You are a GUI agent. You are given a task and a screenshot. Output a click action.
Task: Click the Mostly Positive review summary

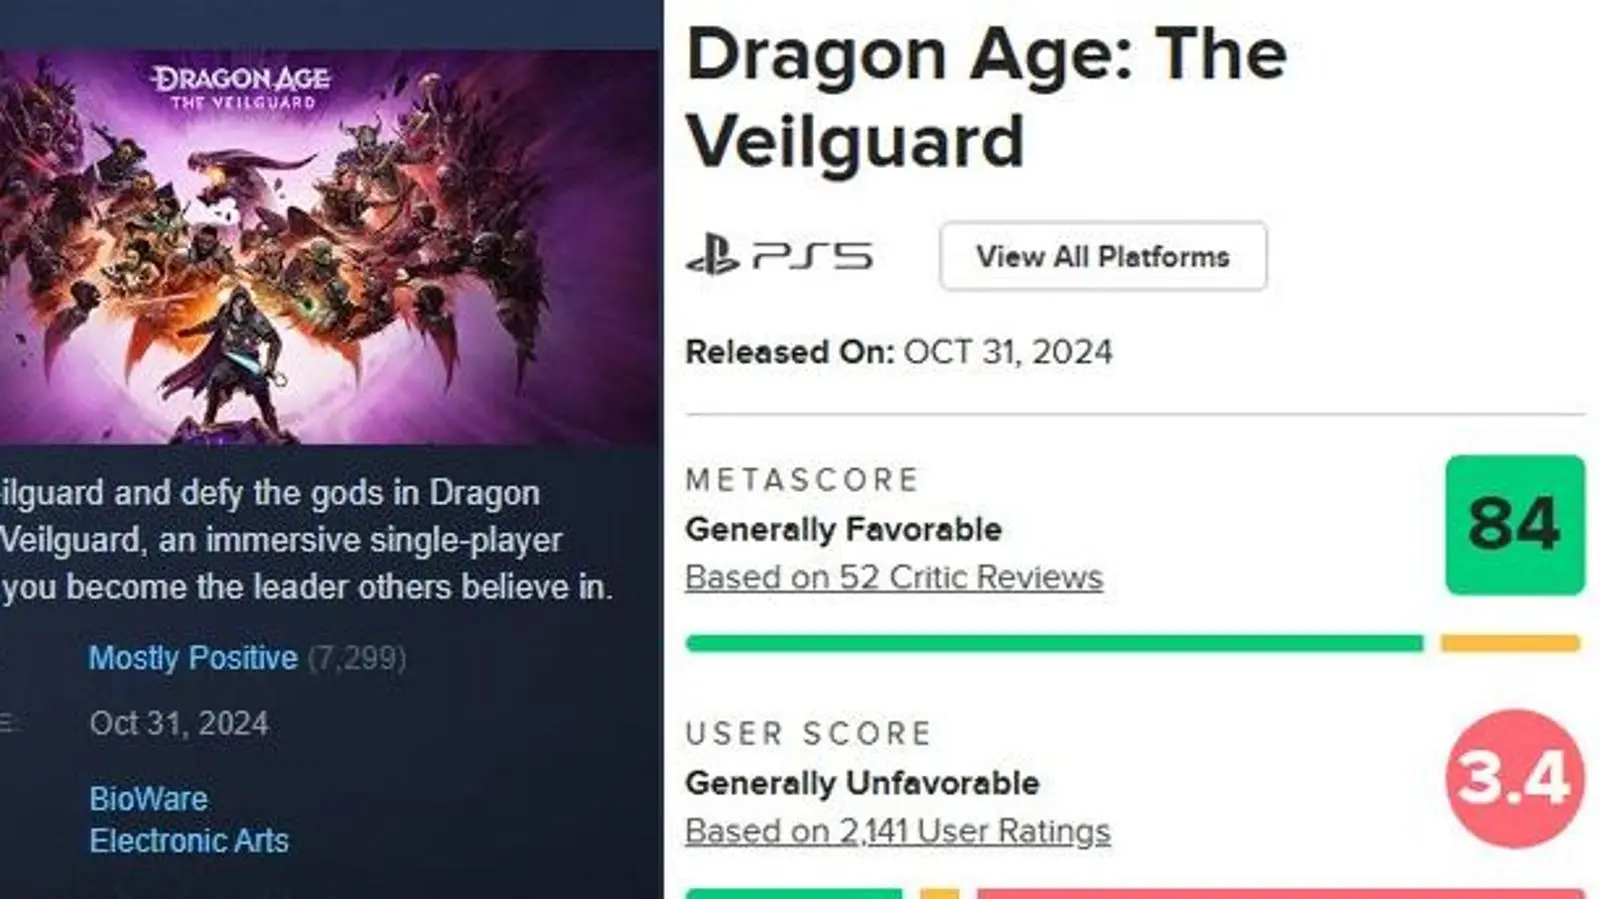click(193, 658)
